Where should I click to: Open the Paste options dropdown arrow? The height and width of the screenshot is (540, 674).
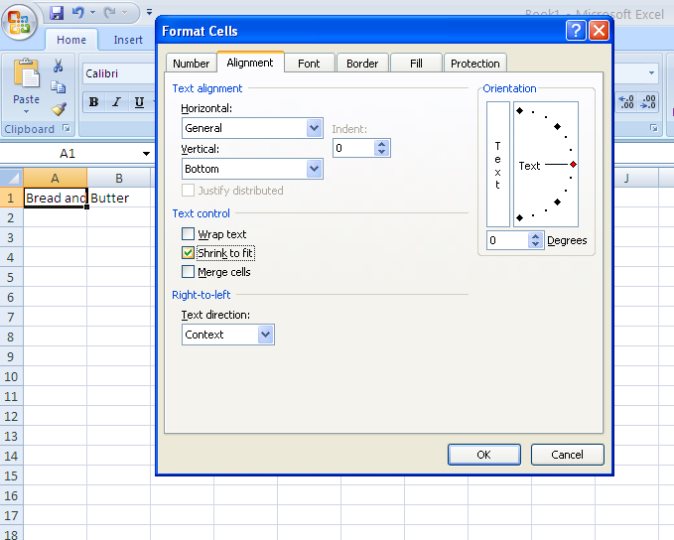26,112
